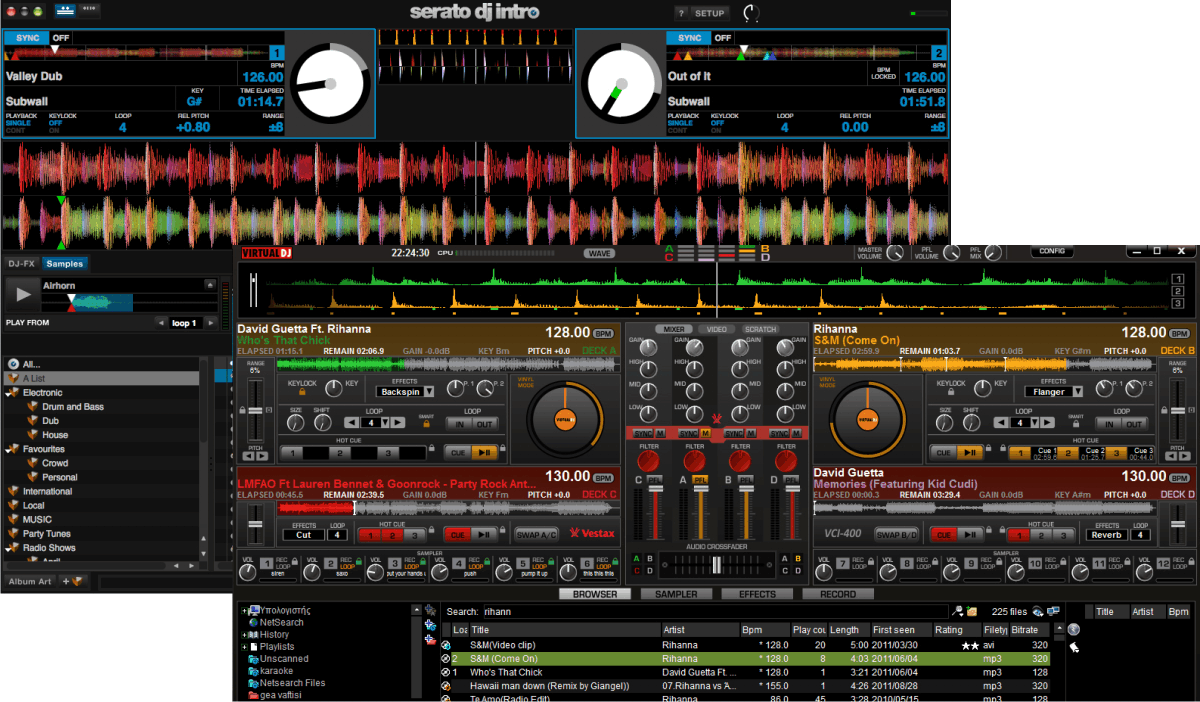The height and width of the screenshot is (702, 1200).
Task: Open the DJ-FX tab in Serato
Action: point(21,264)
